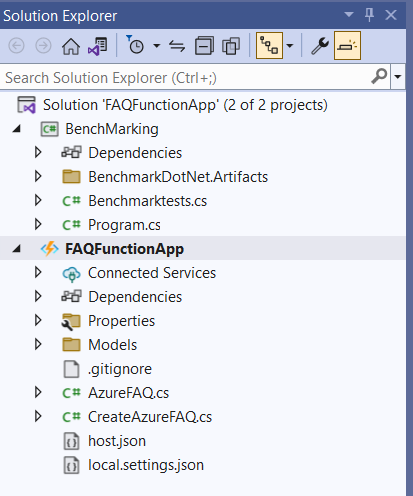Select host.json file

pos(117,441)
